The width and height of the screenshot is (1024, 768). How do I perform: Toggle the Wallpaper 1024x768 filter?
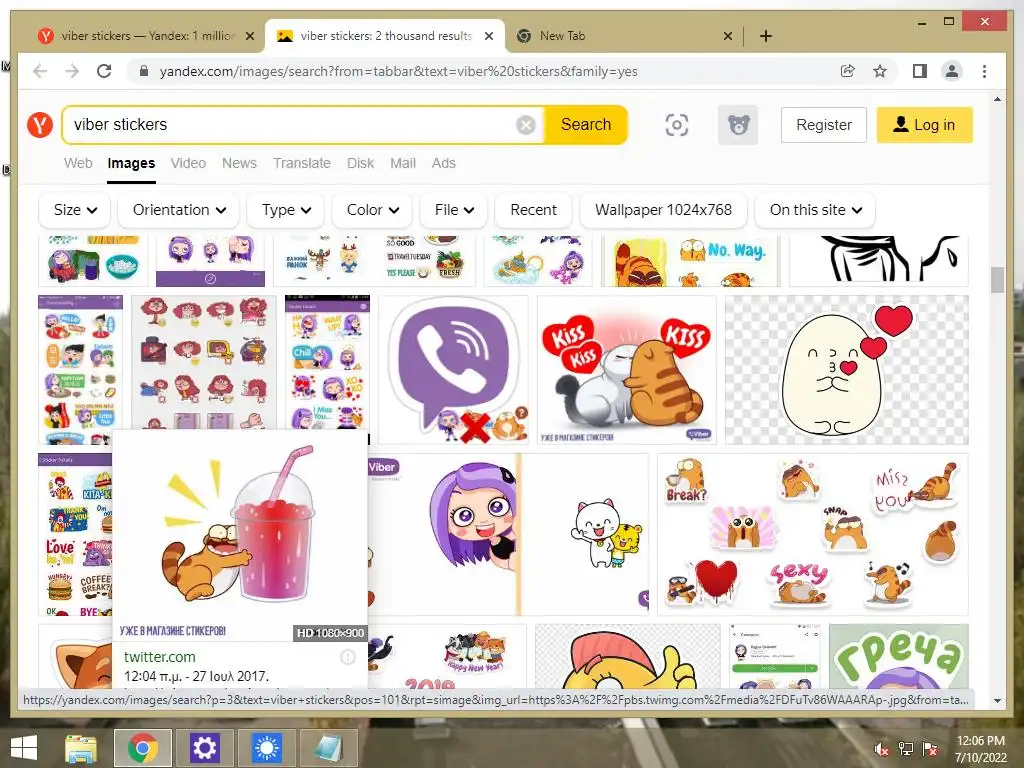663,210
